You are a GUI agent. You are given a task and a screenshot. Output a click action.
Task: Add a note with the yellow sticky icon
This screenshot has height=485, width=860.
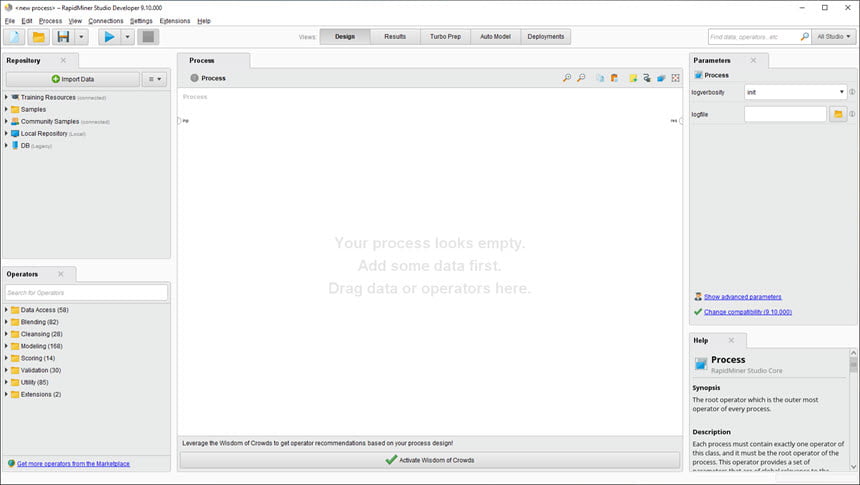[x=633, y=78]
